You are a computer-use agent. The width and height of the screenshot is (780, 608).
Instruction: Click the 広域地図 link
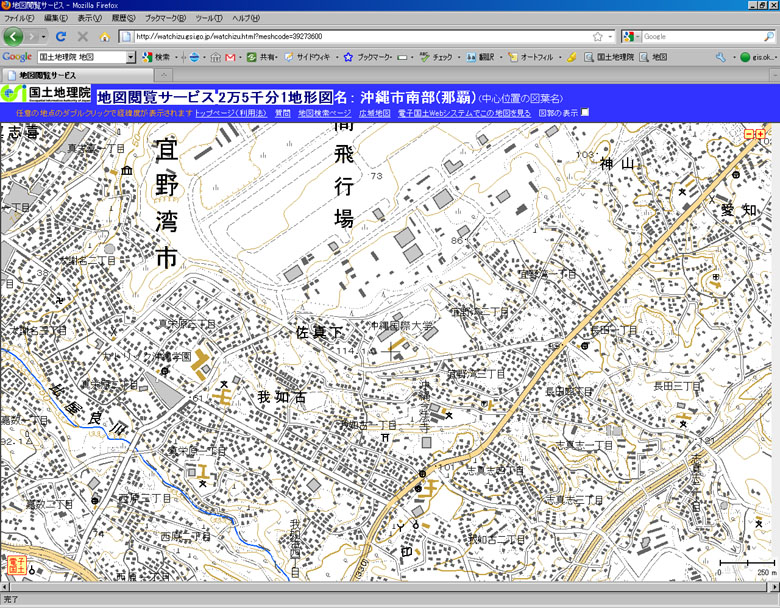click(374, 114)
